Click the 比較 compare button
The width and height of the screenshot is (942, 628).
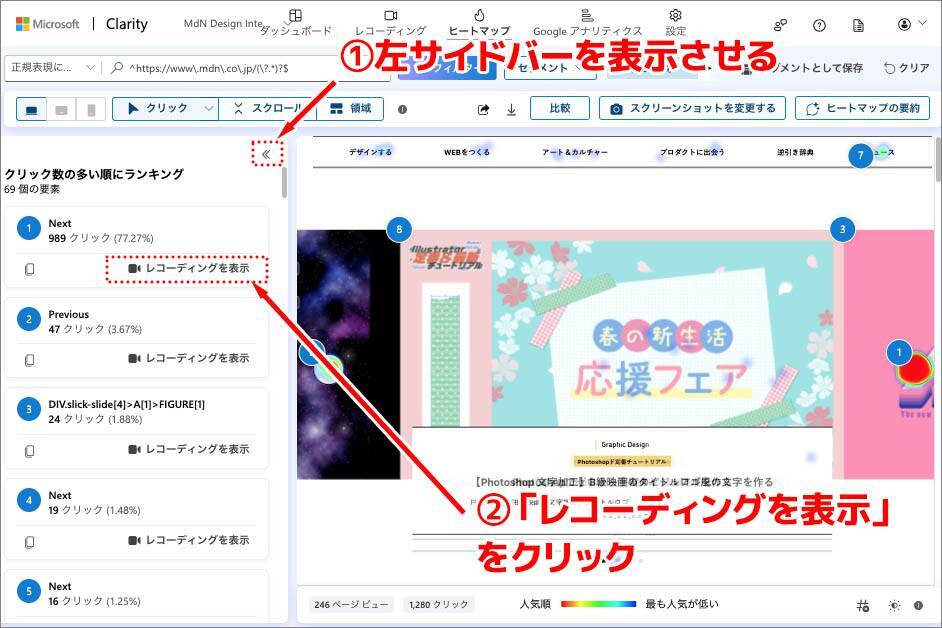(560, 108)
